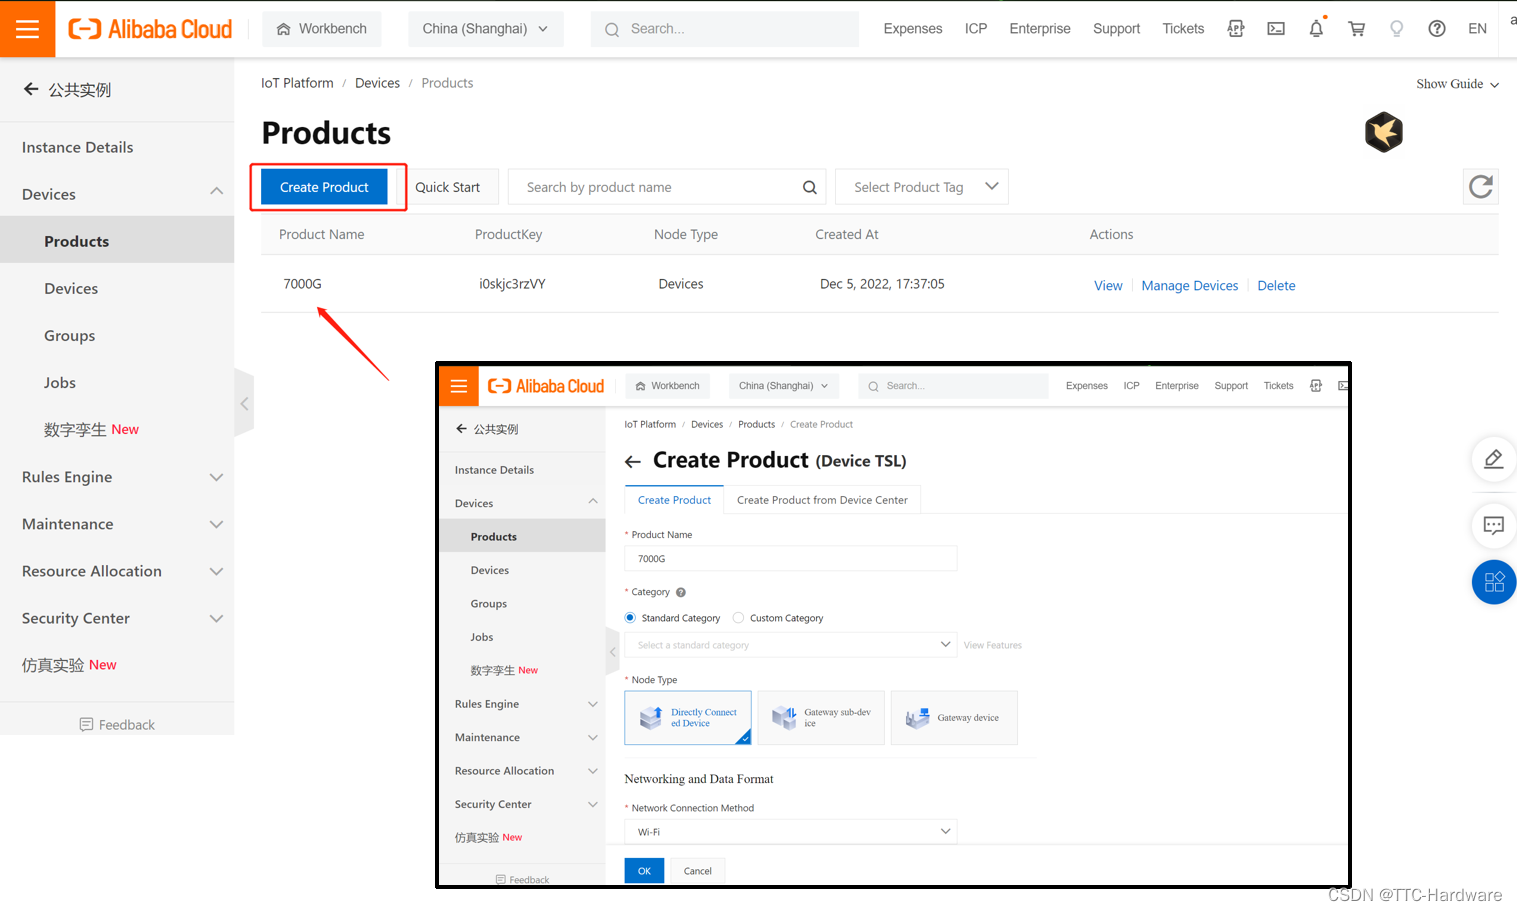Click the blue floating apps grid icon
Screen dimensions: 1517x911
[1494, 582]
